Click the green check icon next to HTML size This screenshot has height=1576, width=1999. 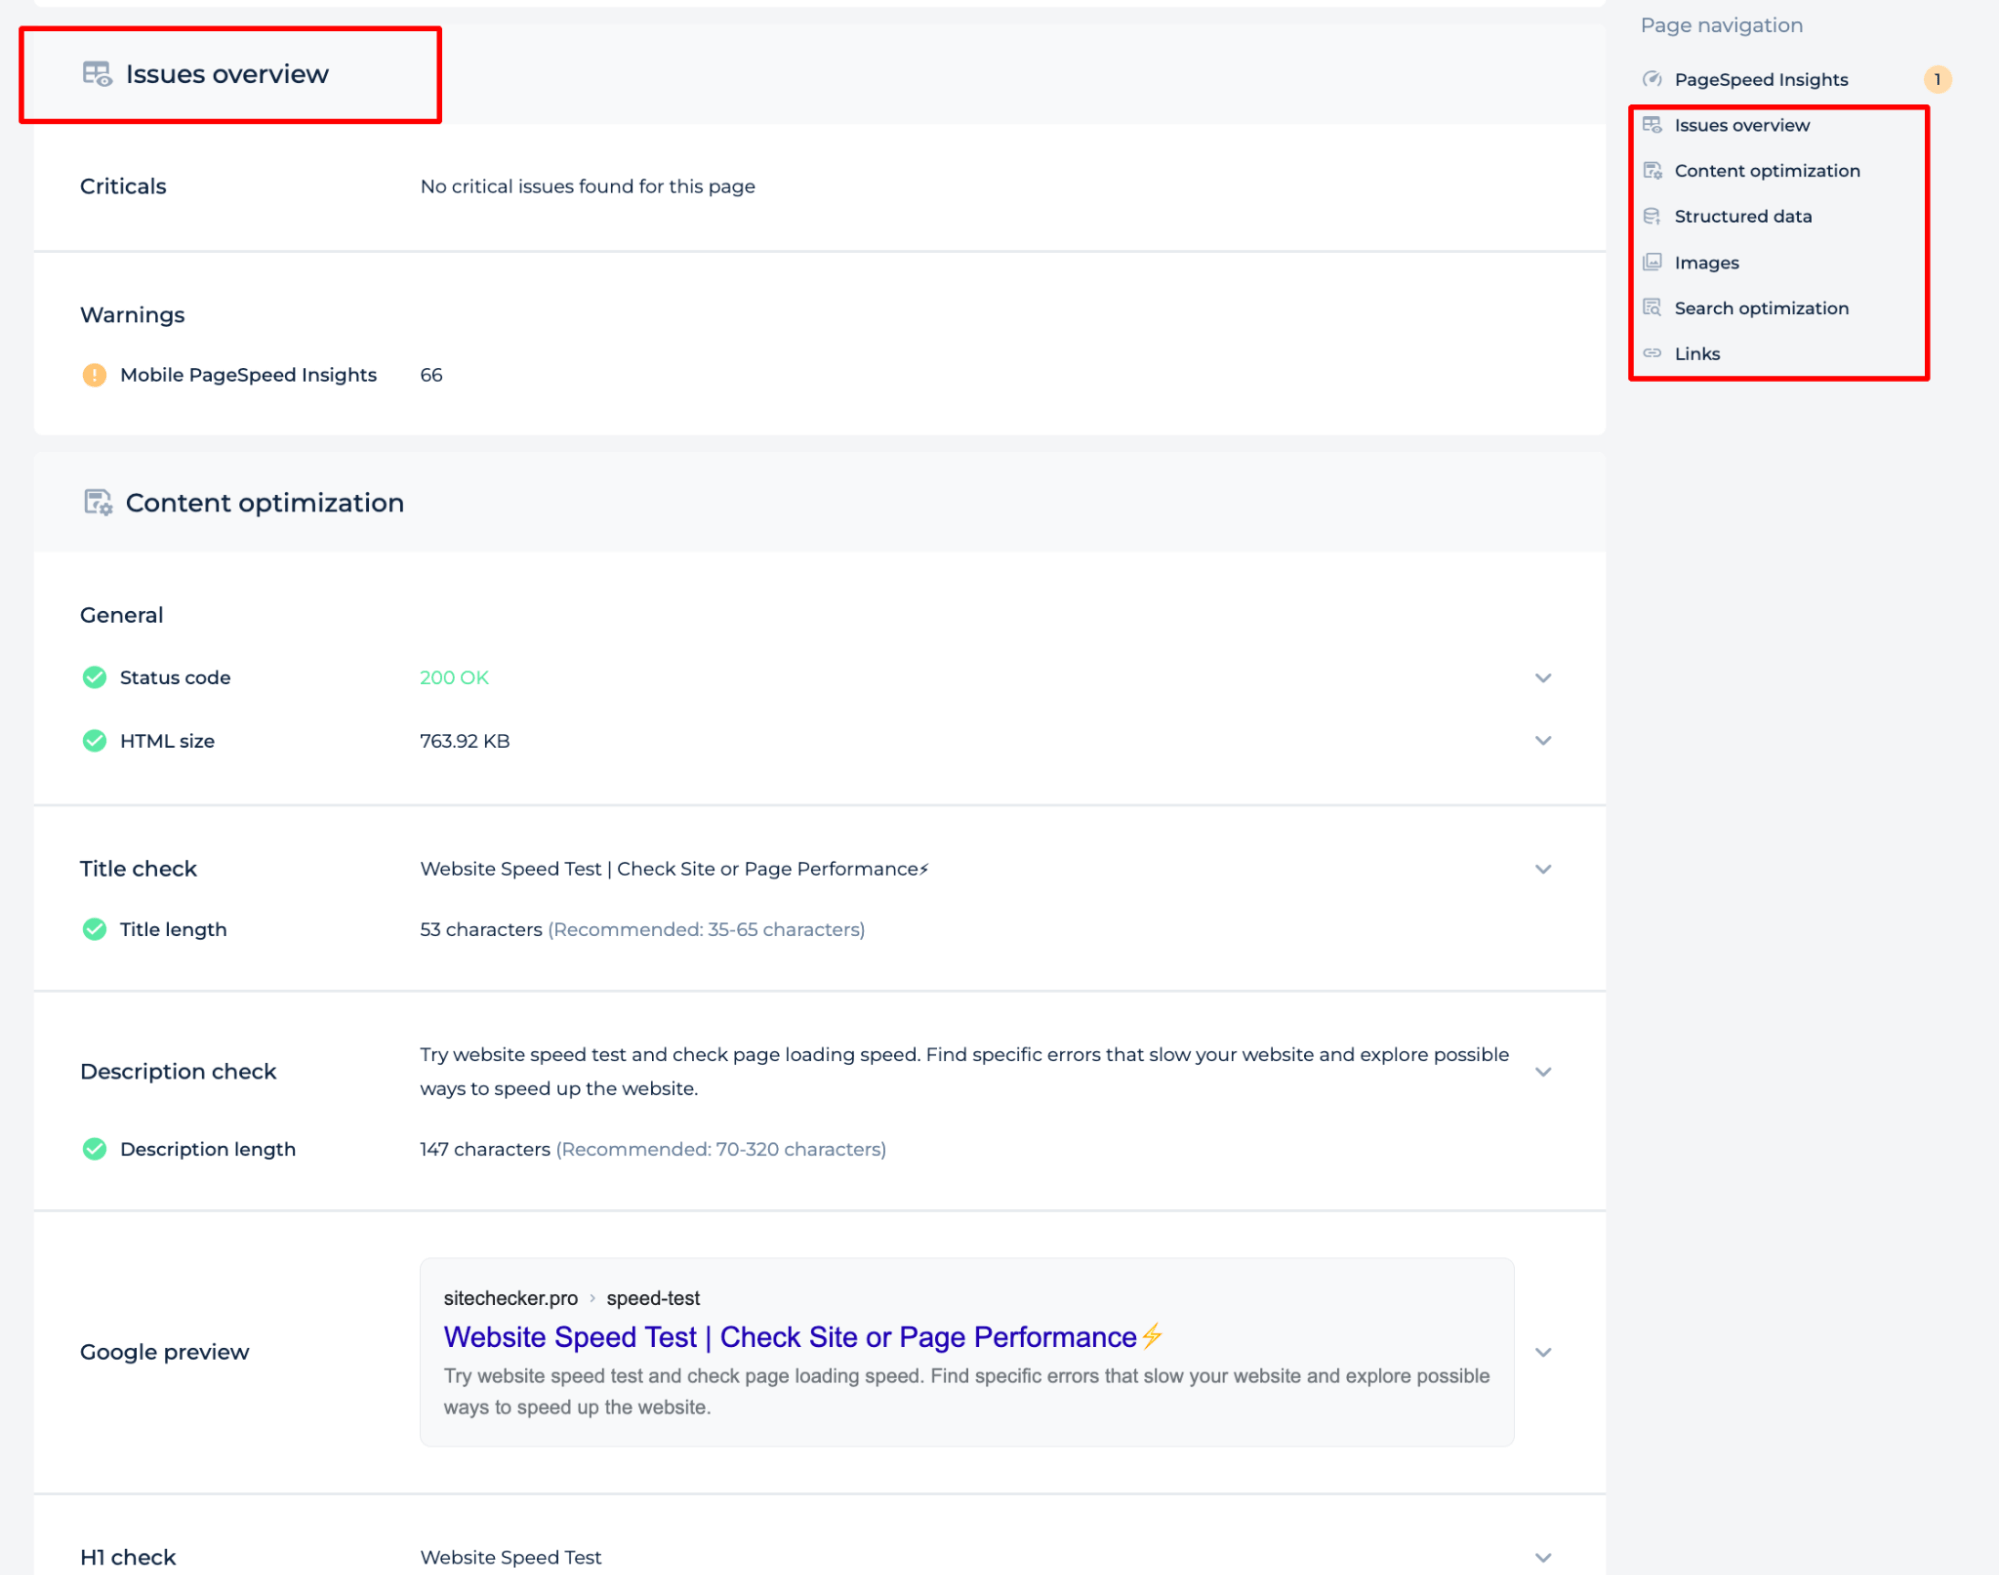click(x=94, y=741)
